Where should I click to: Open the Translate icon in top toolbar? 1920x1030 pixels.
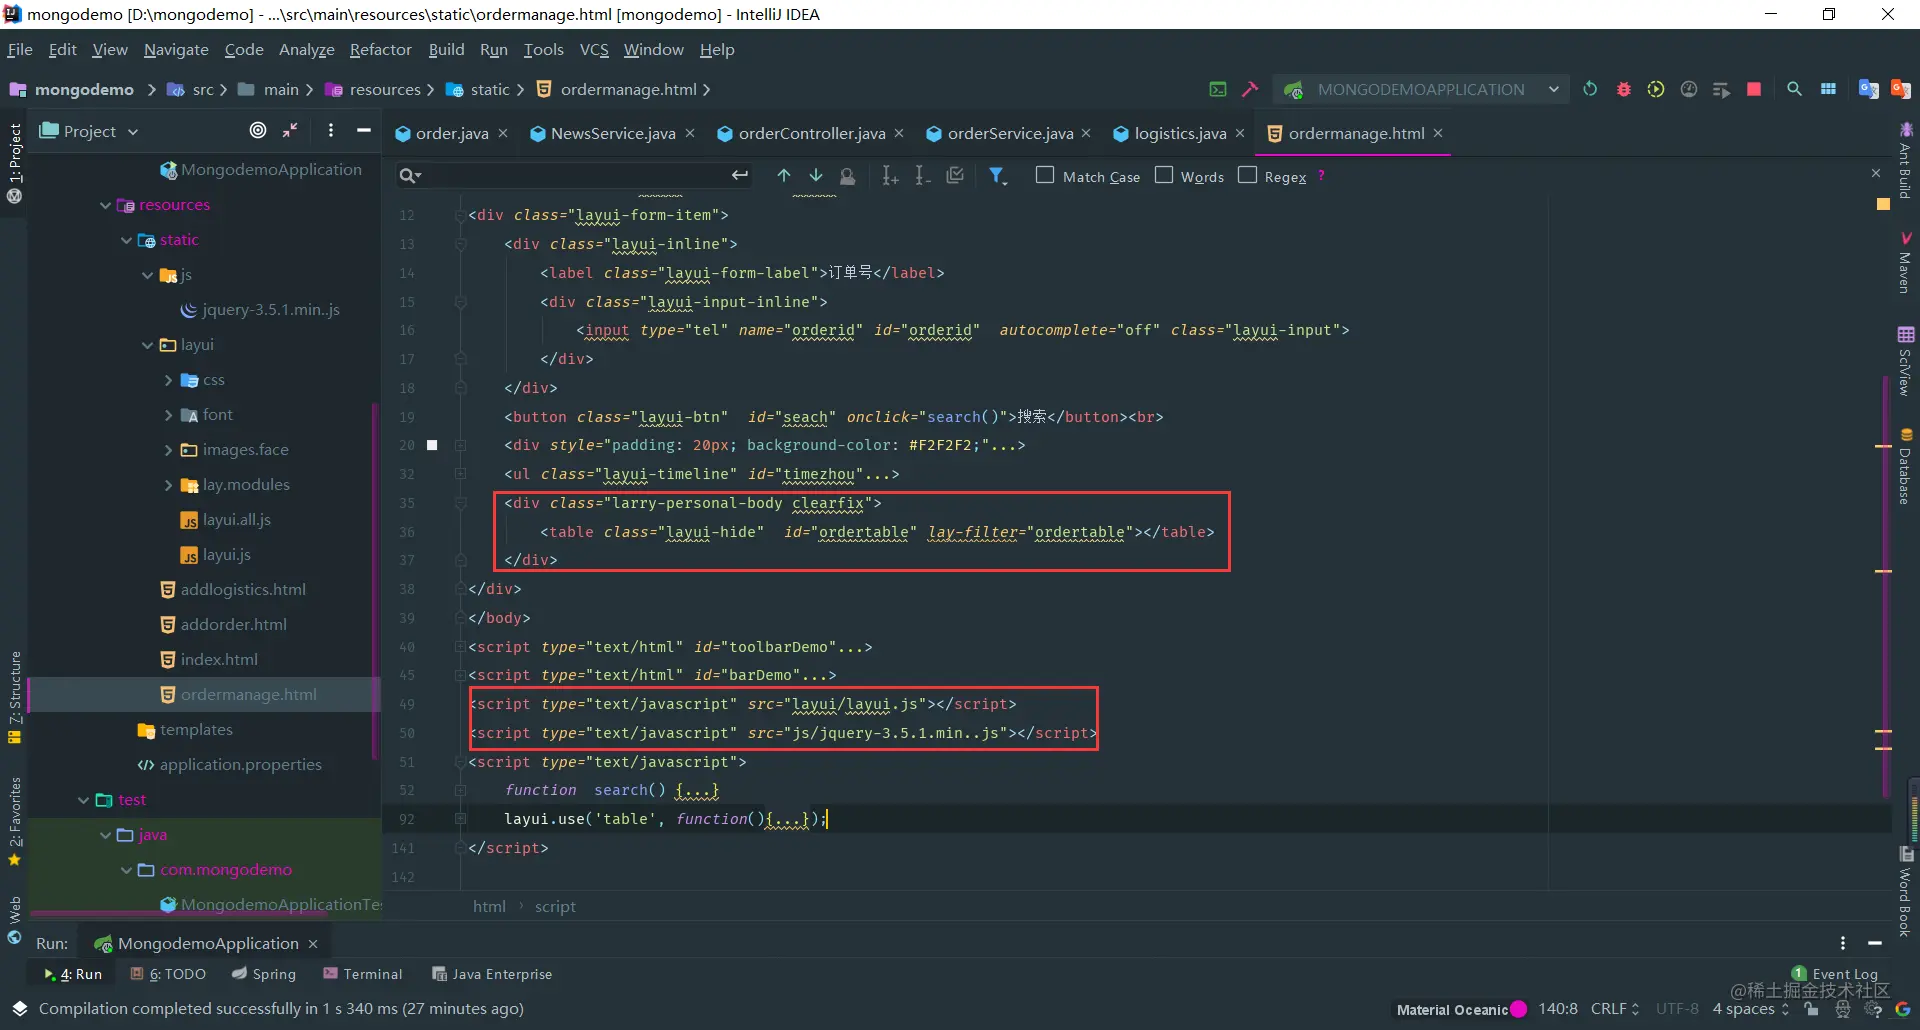pyautogui.click(x=1867, y=89)
